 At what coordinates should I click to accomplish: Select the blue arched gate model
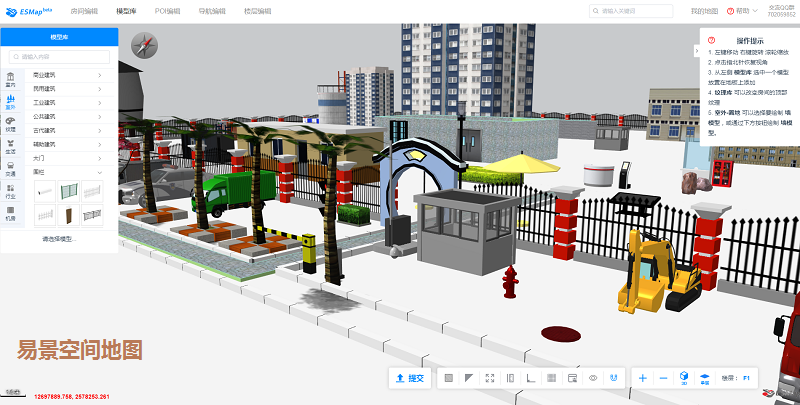pos(419,181)
